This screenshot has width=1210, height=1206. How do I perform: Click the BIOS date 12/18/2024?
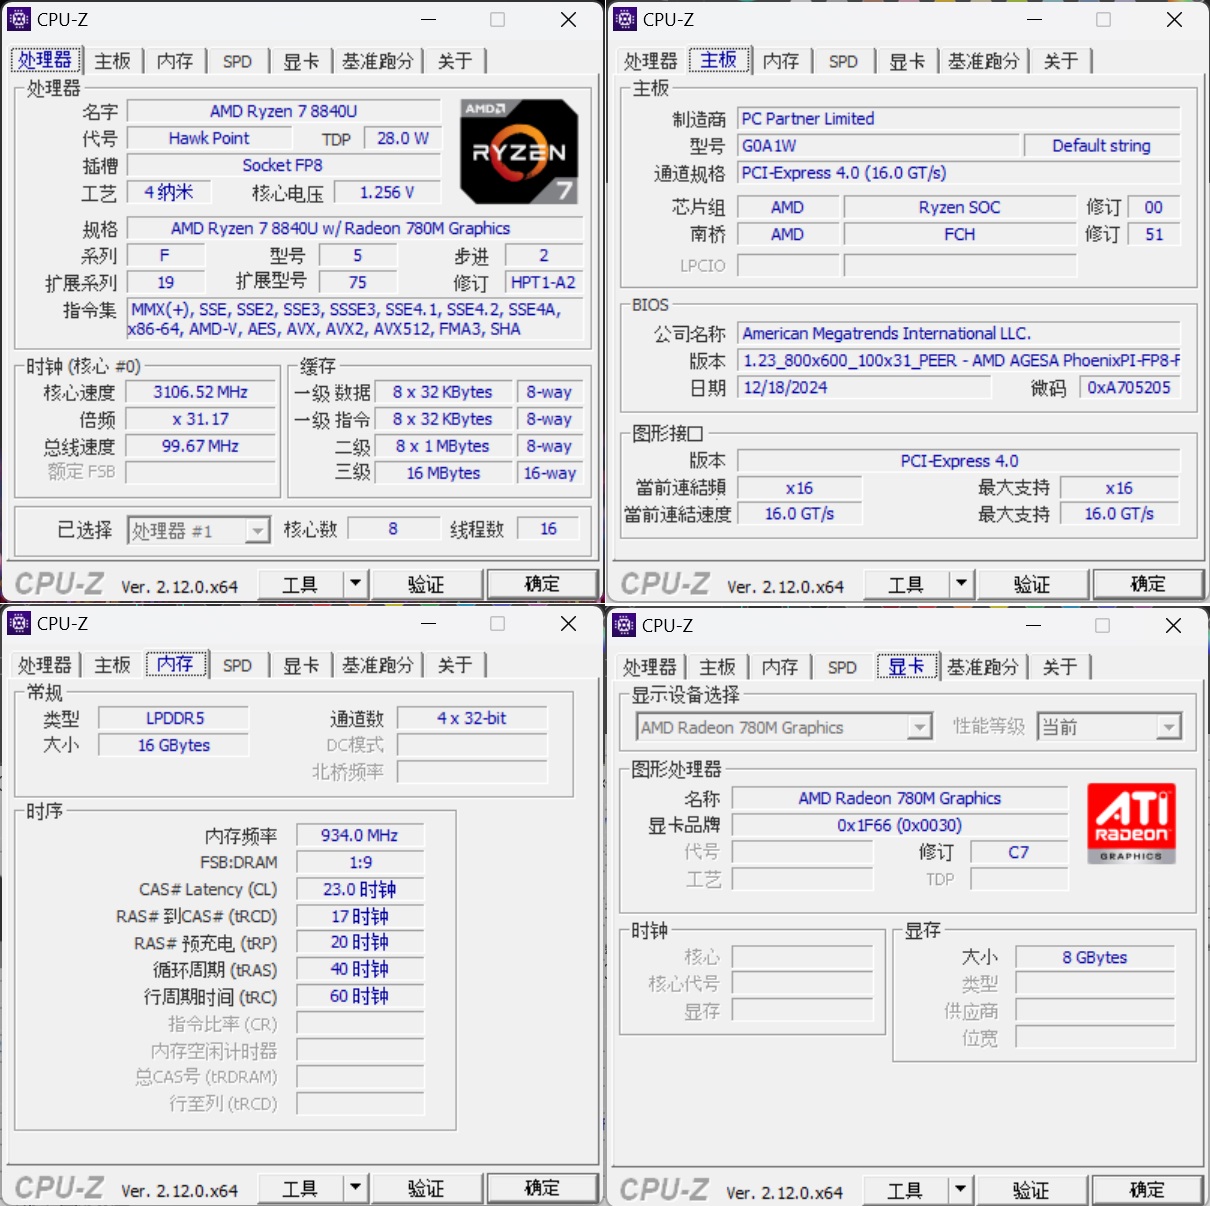[865, 388]
